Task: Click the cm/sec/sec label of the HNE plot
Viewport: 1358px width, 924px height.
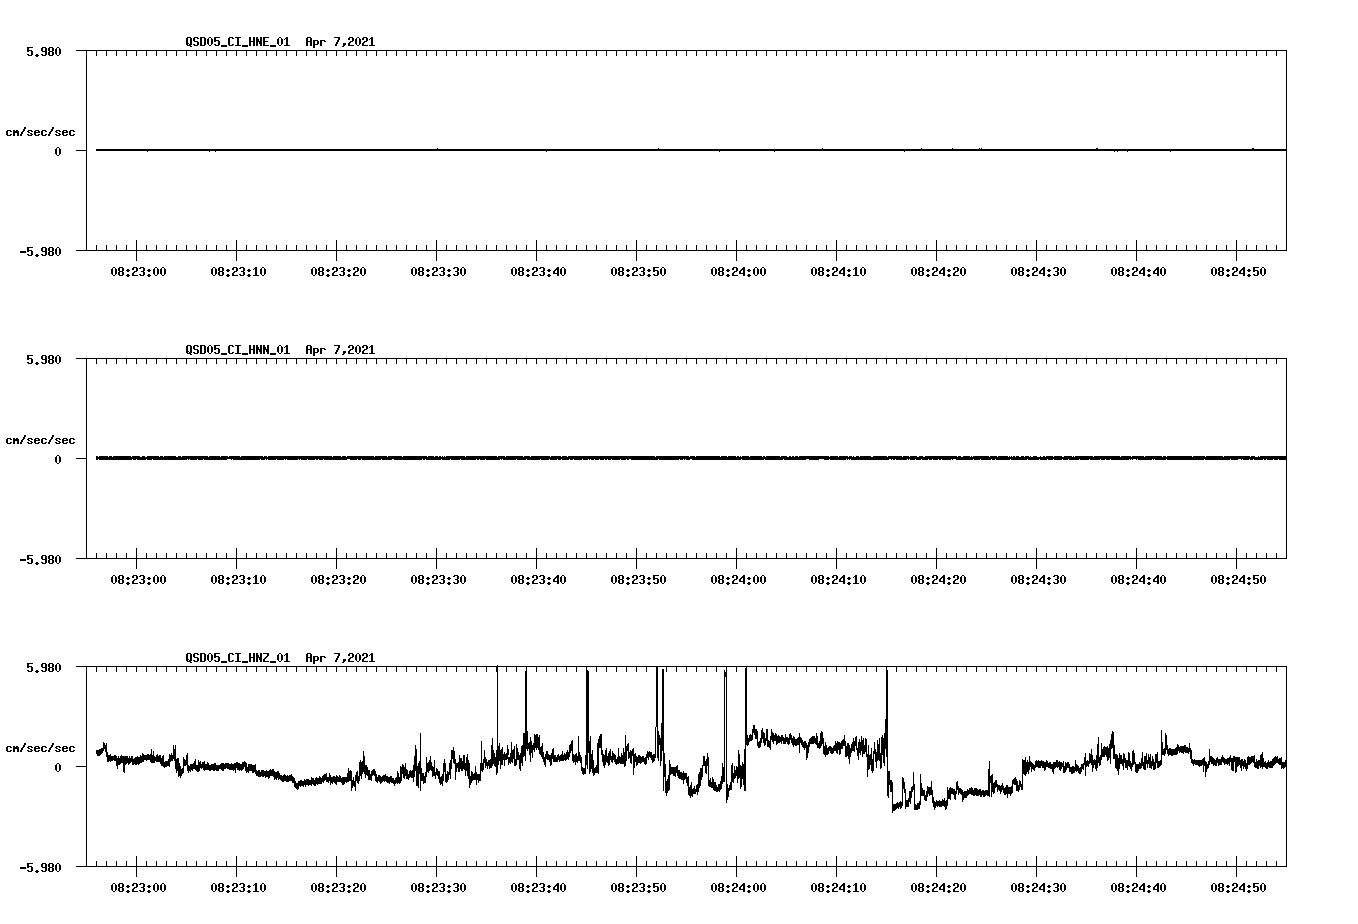Action: pyautogui.click(x=41, y=131)
